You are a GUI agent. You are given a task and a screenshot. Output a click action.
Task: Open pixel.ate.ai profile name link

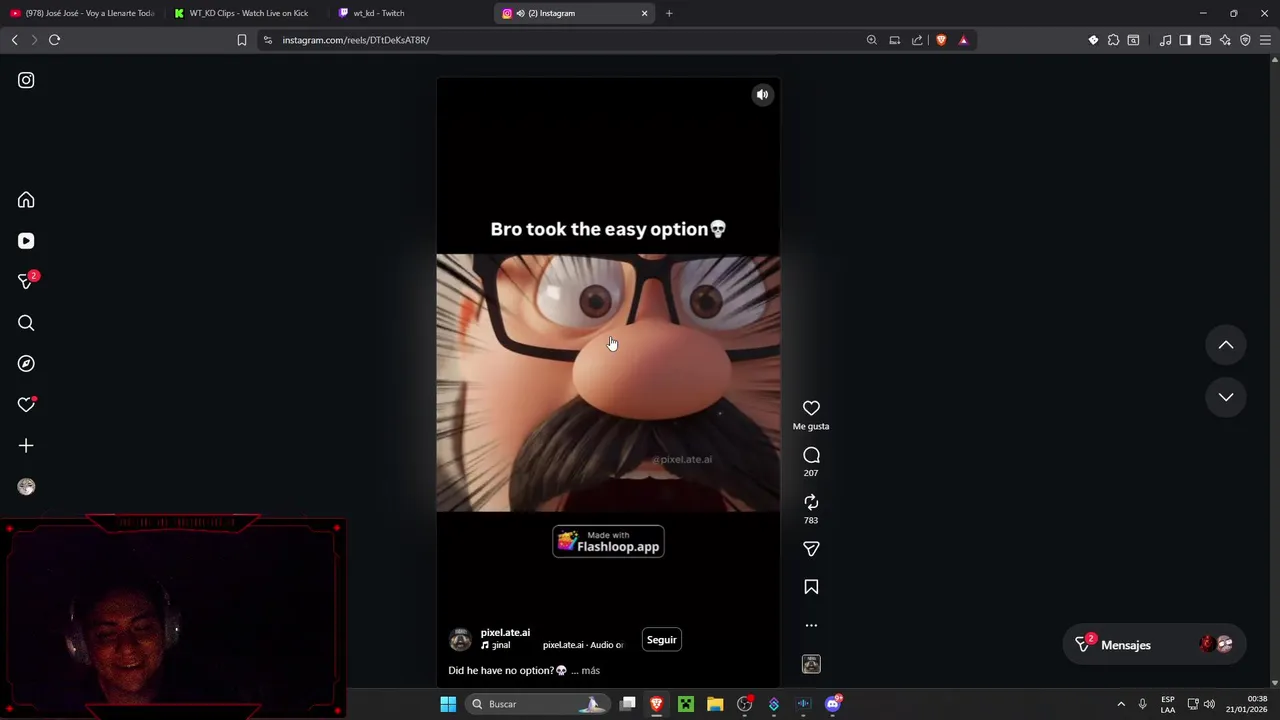[505, 633]
